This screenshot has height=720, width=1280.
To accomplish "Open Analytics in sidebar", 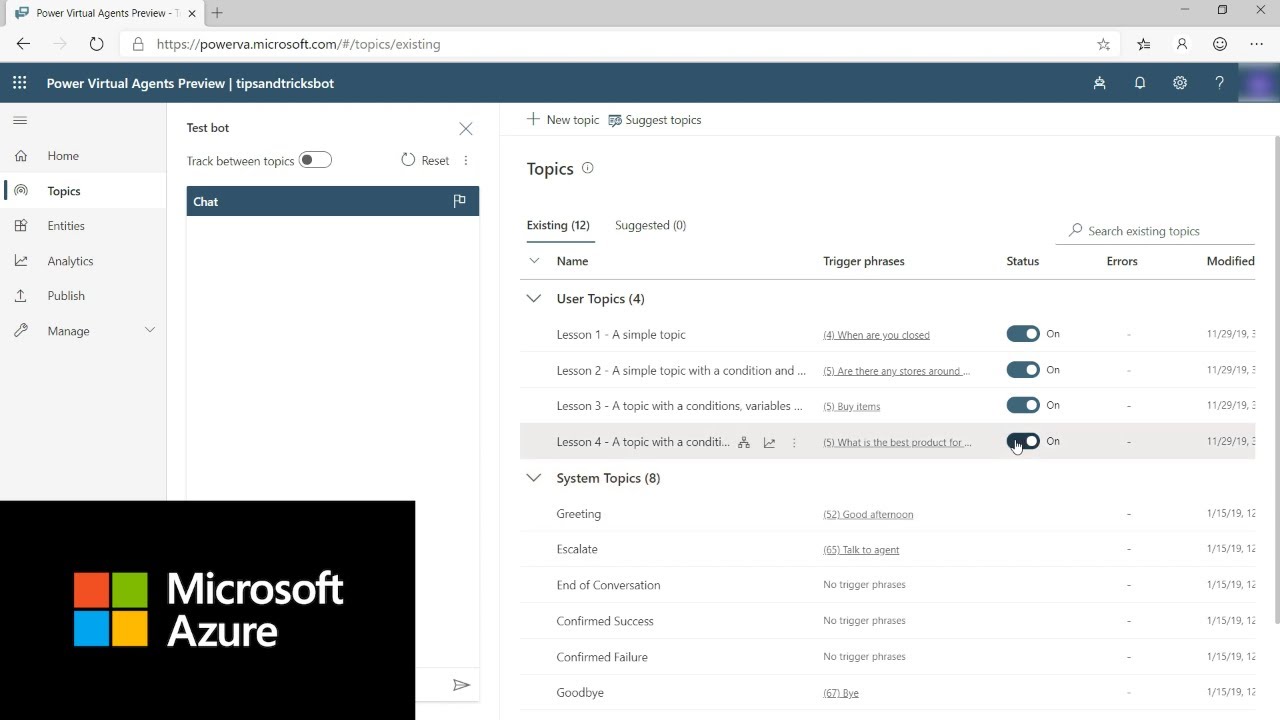I will (70, 261).
